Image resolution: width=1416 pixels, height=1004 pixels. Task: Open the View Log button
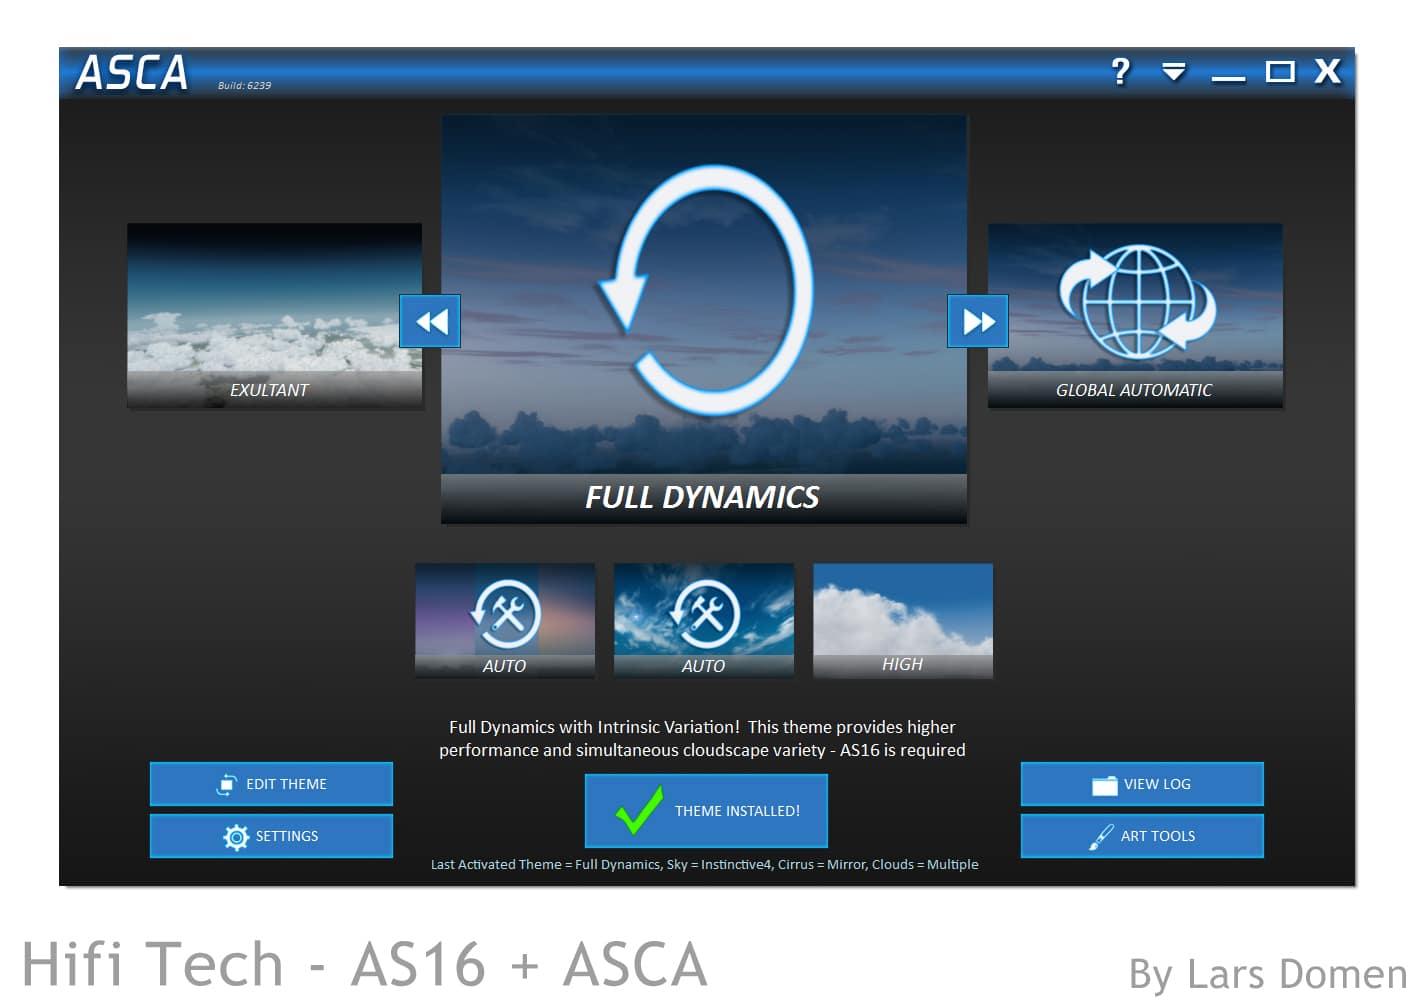[x=1141, y=784]
